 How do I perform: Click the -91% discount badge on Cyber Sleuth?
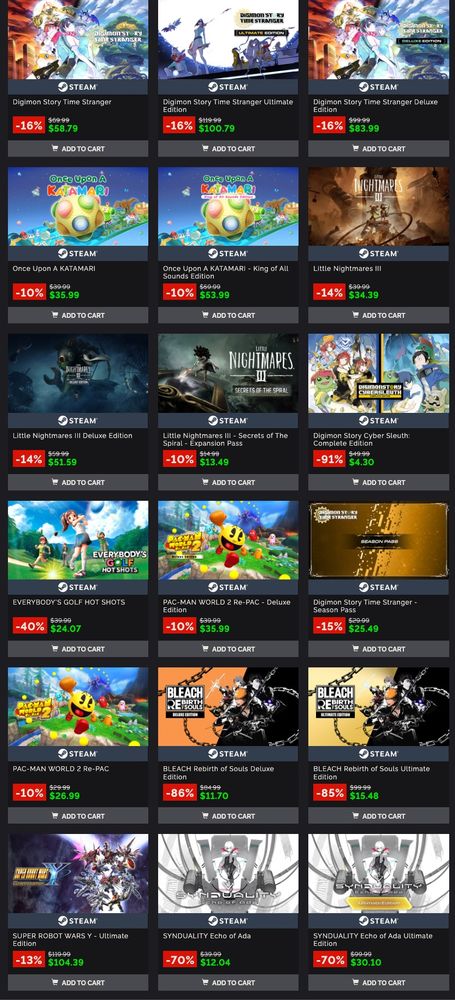(329, 458)
